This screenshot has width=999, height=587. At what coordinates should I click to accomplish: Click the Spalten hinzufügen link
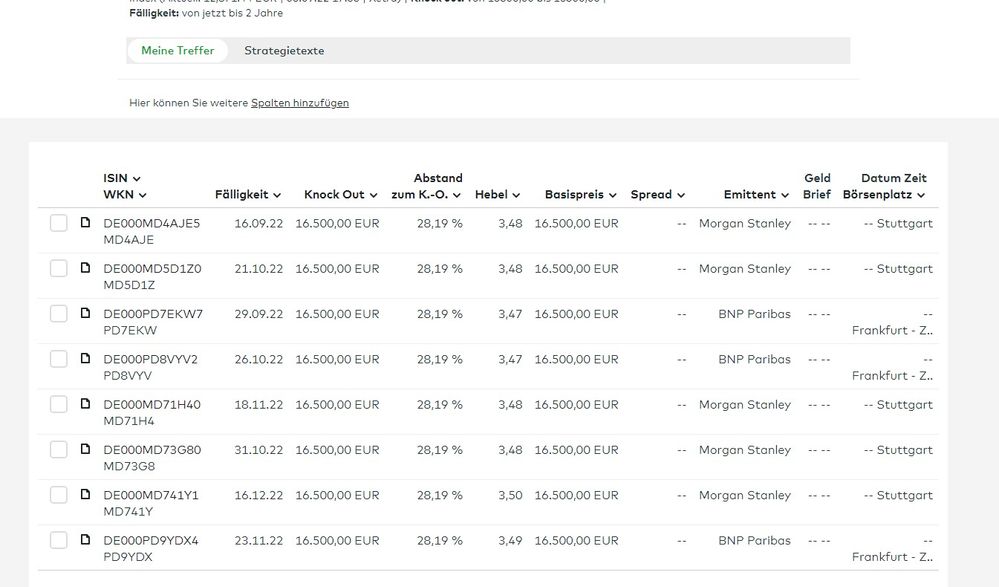(x=300, y=103)
